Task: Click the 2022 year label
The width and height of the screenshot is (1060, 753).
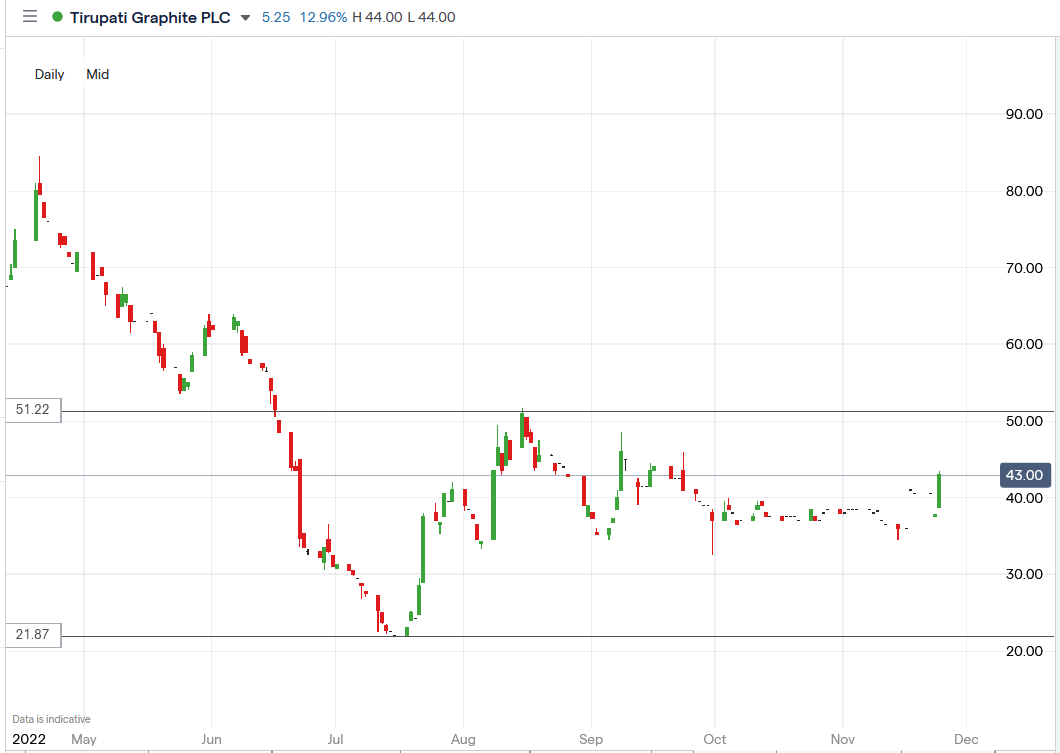Action: click(x=29, y=739)
